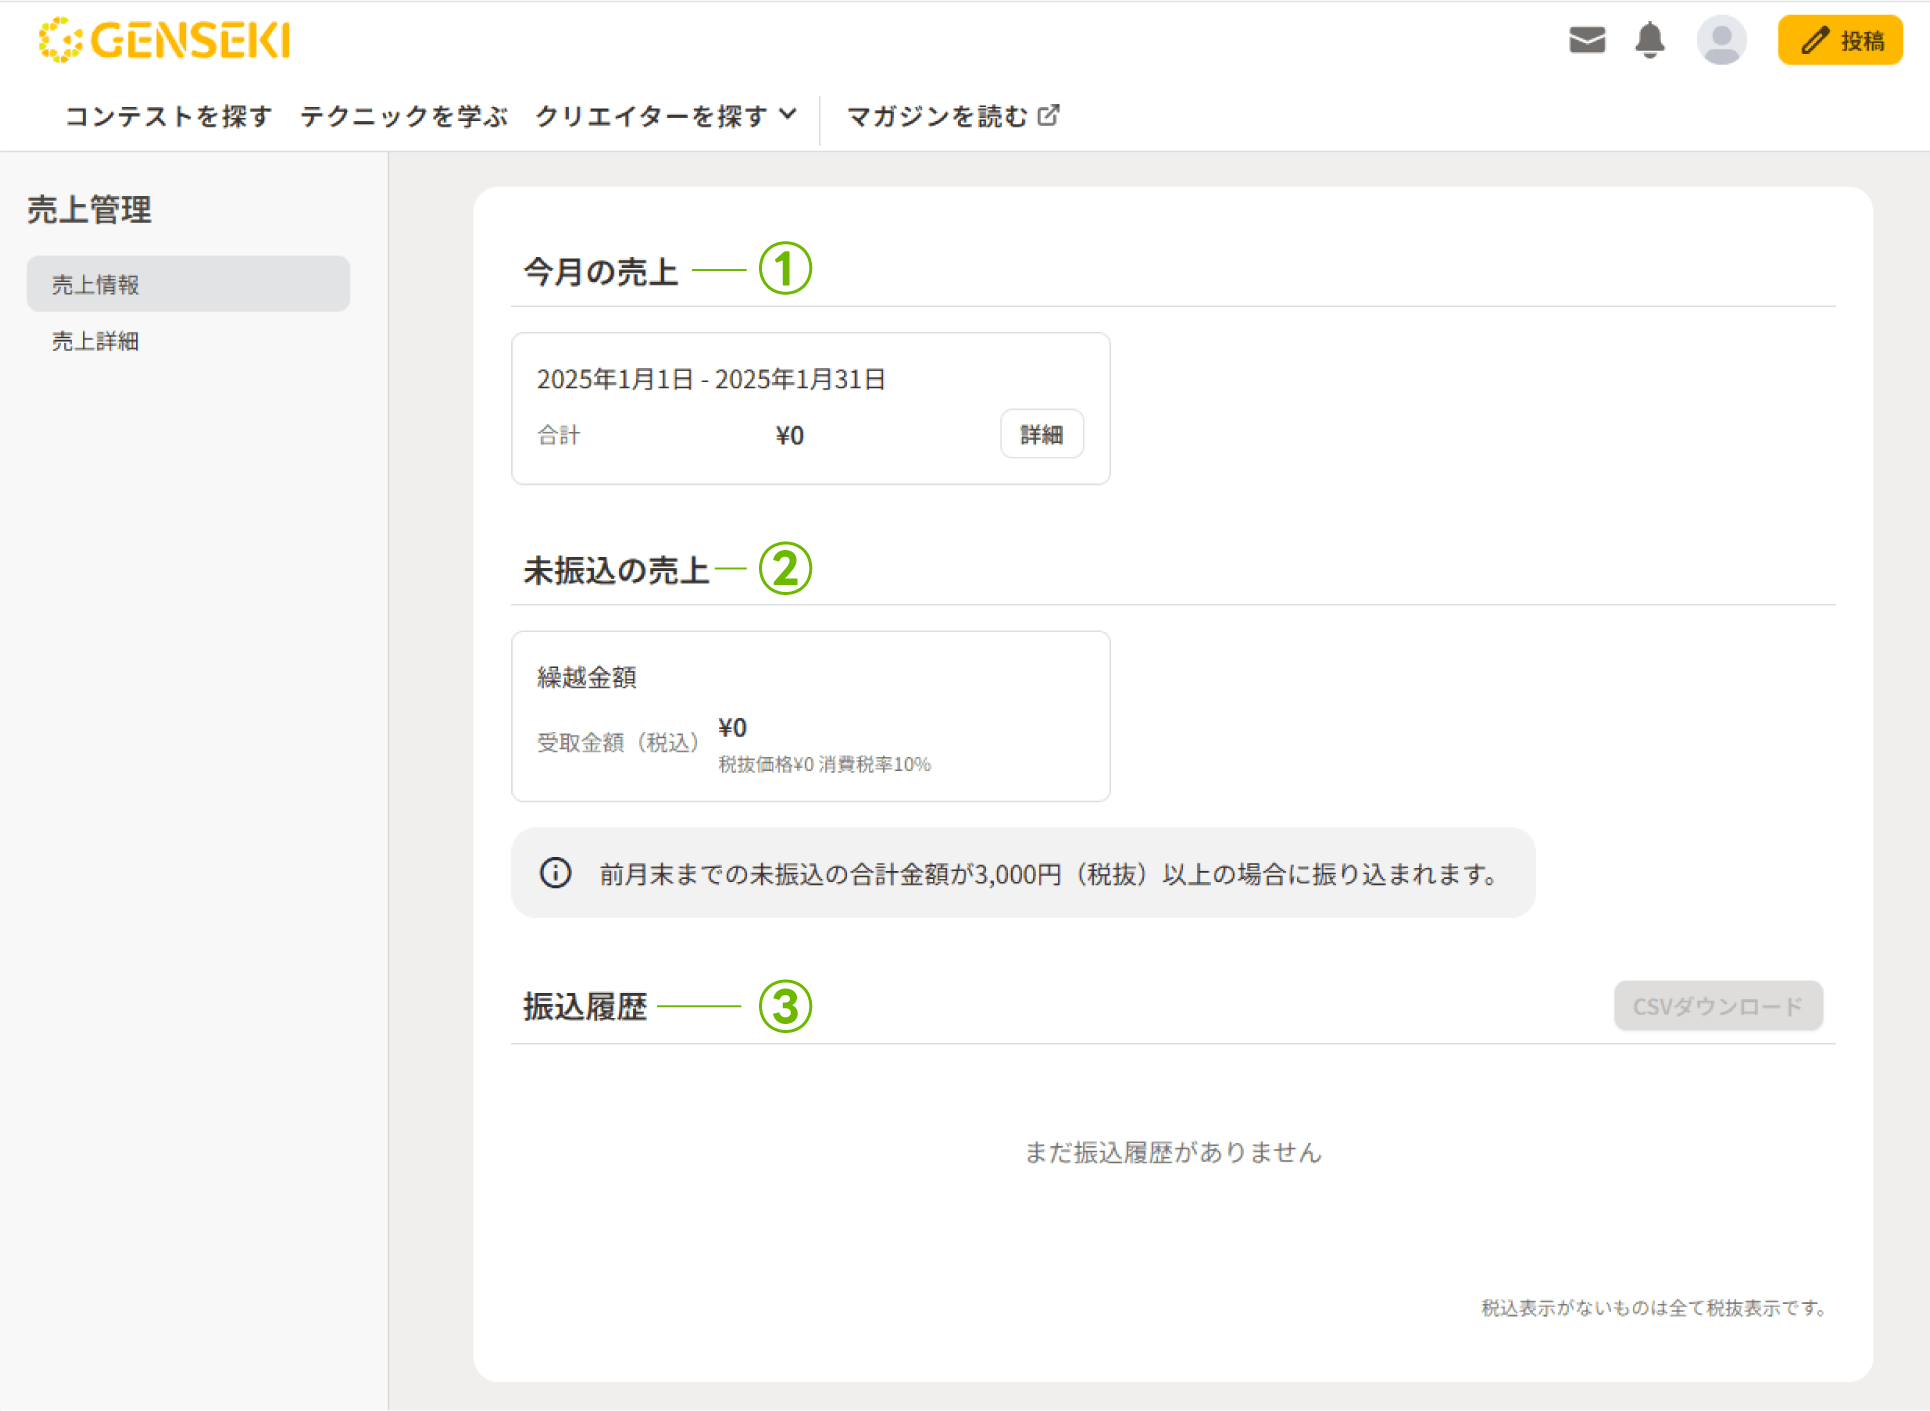Image resolution: width=1930 pixels, height=1411 pixels.
Task: Click the 繰越金額 label
Action: point(587,677)
